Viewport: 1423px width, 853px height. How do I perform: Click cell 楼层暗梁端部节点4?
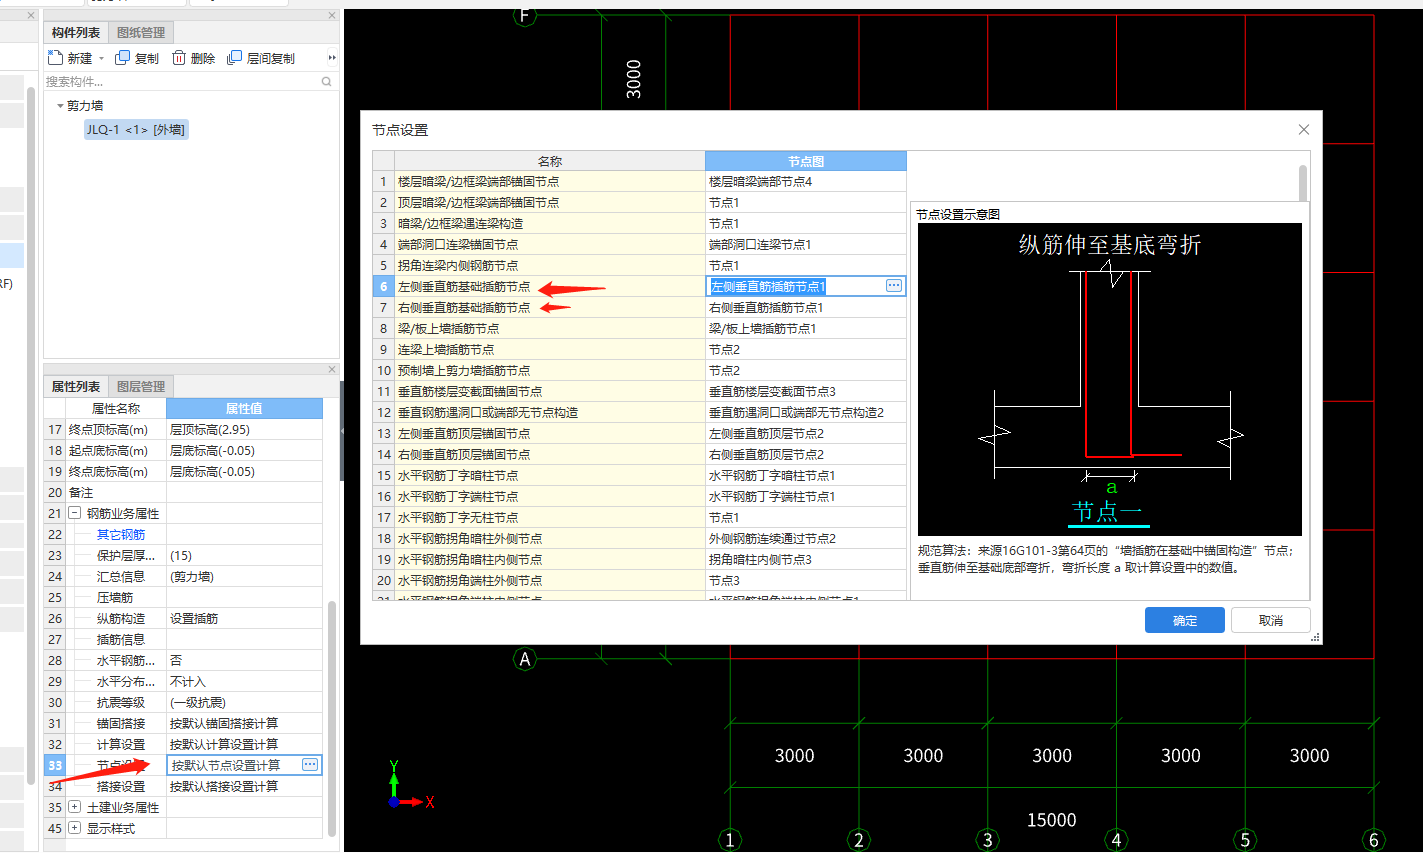click(x=806, y=182)
